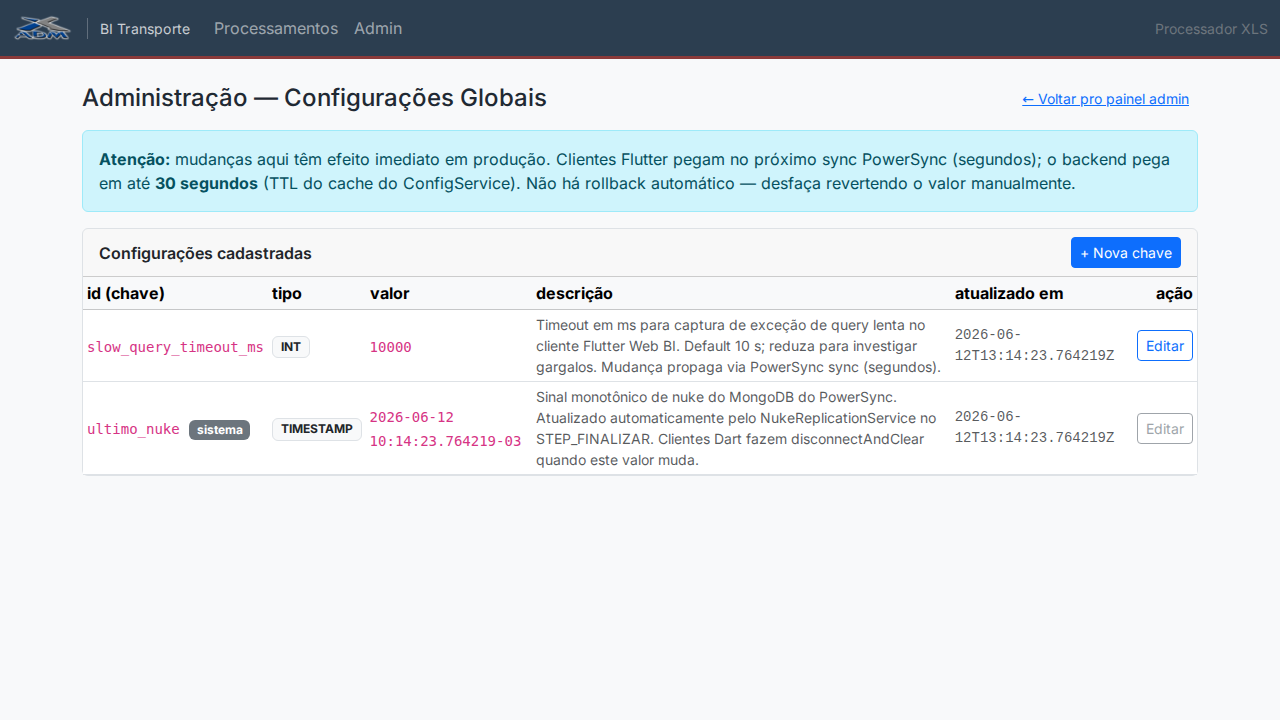Select the value 10000
Image resolution: width=1280 pixels, height=720 pixels.
(x=391, y=347)
